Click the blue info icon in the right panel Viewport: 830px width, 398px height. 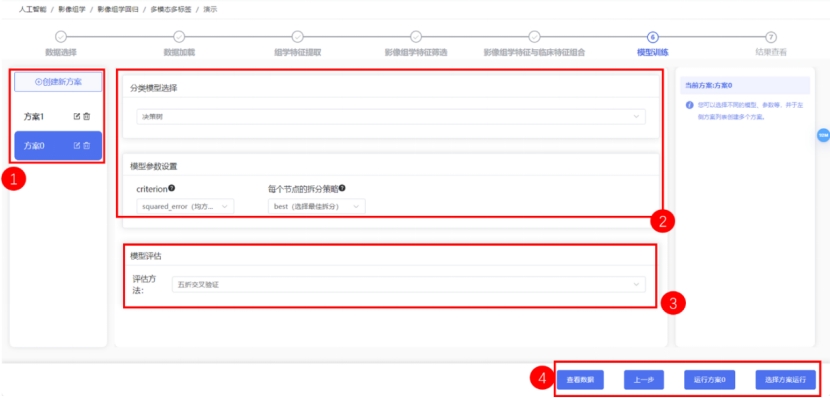(x=689, y=105)
